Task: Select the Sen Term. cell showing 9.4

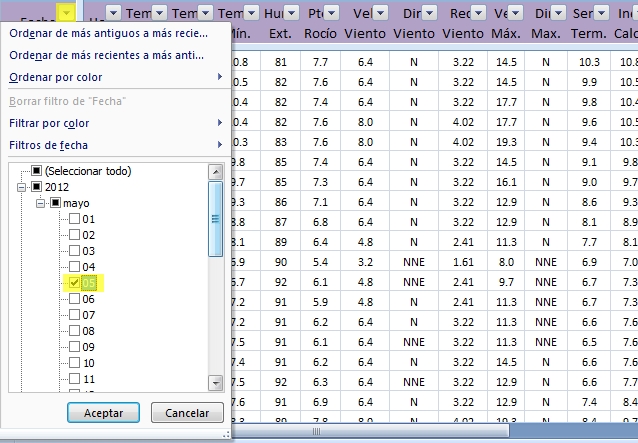Action: pyautogui.click(x=589, y=142)
